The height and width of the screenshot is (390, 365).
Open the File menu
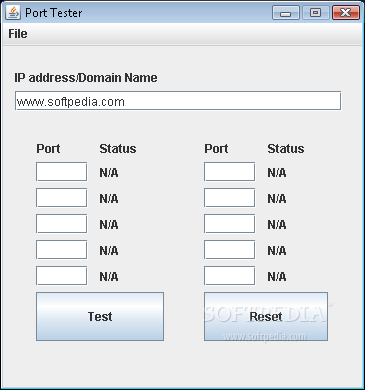point(18,34)
